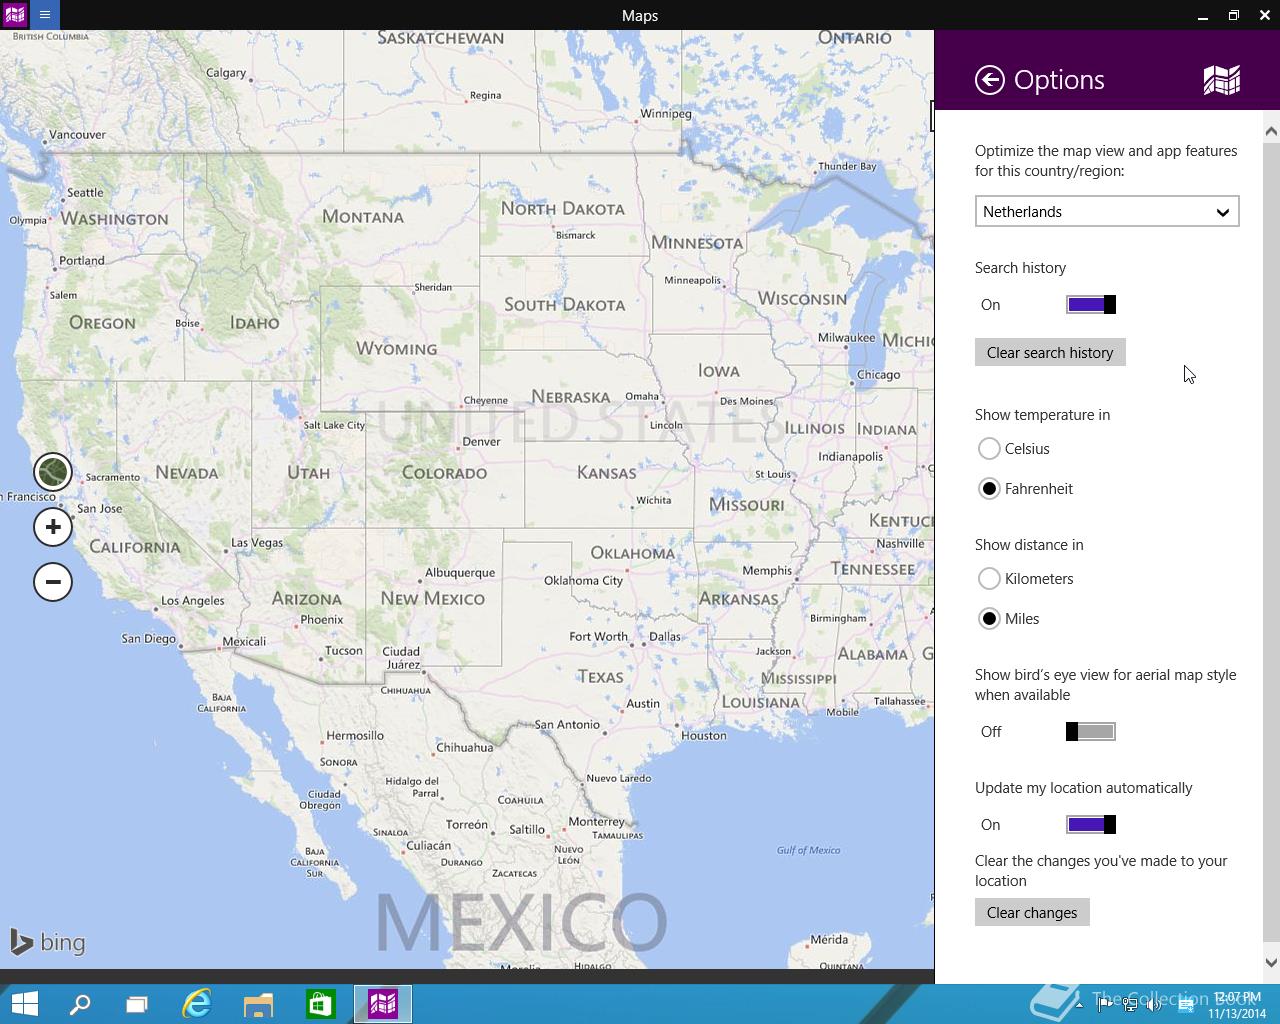Screen dimensions: 1280x1024
Task: Click the Colorado state label
Action: pyautogui.click(x=444, y=473)
